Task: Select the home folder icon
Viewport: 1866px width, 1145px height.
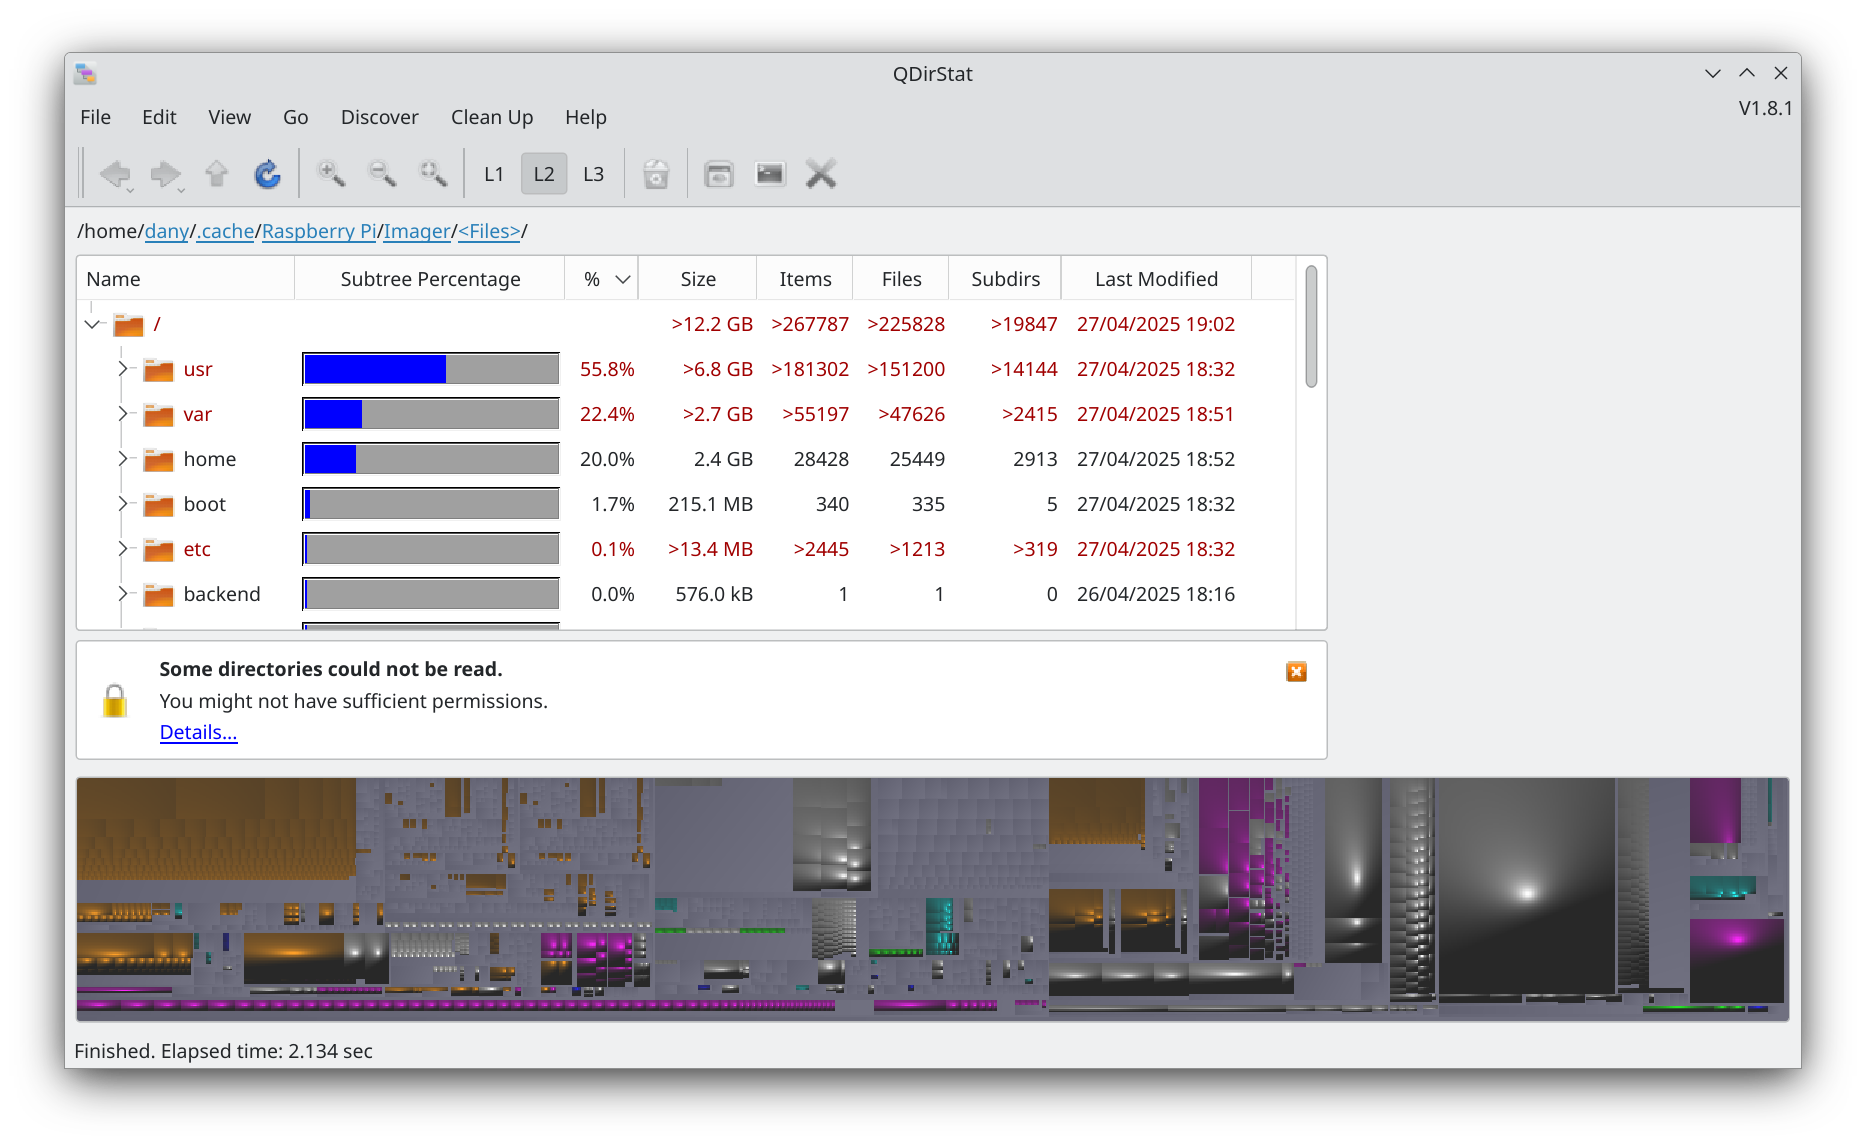Action: pyautogui.click(x=158, y=460)
